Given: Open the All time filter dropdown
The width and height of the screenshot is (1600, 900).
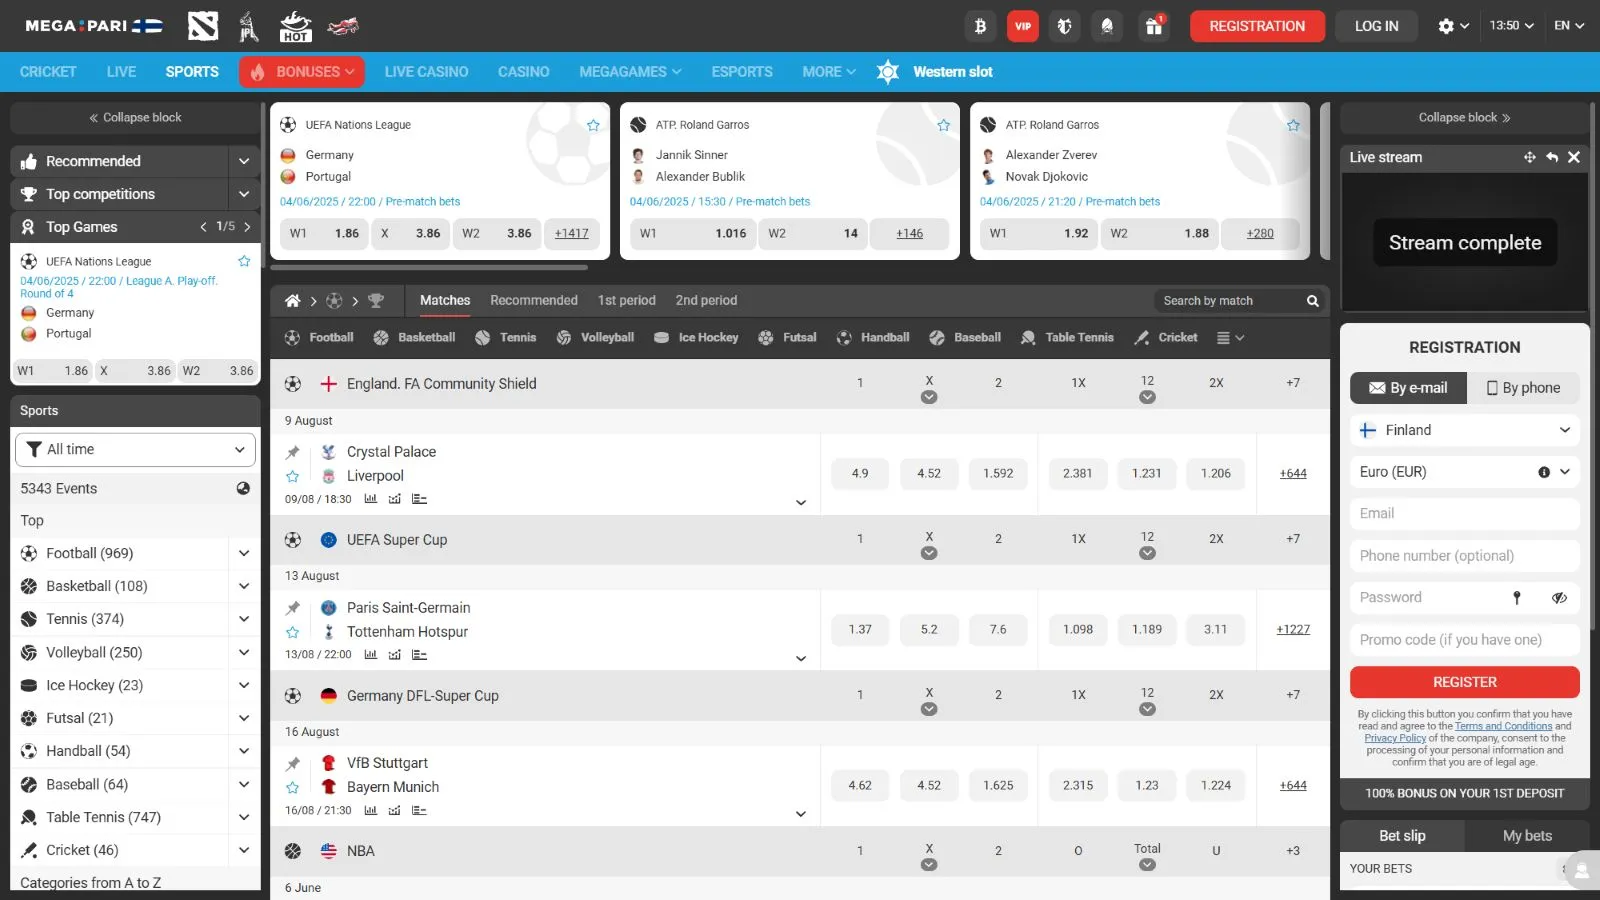Looking at the screenshot, I should [x=135, y=450].
